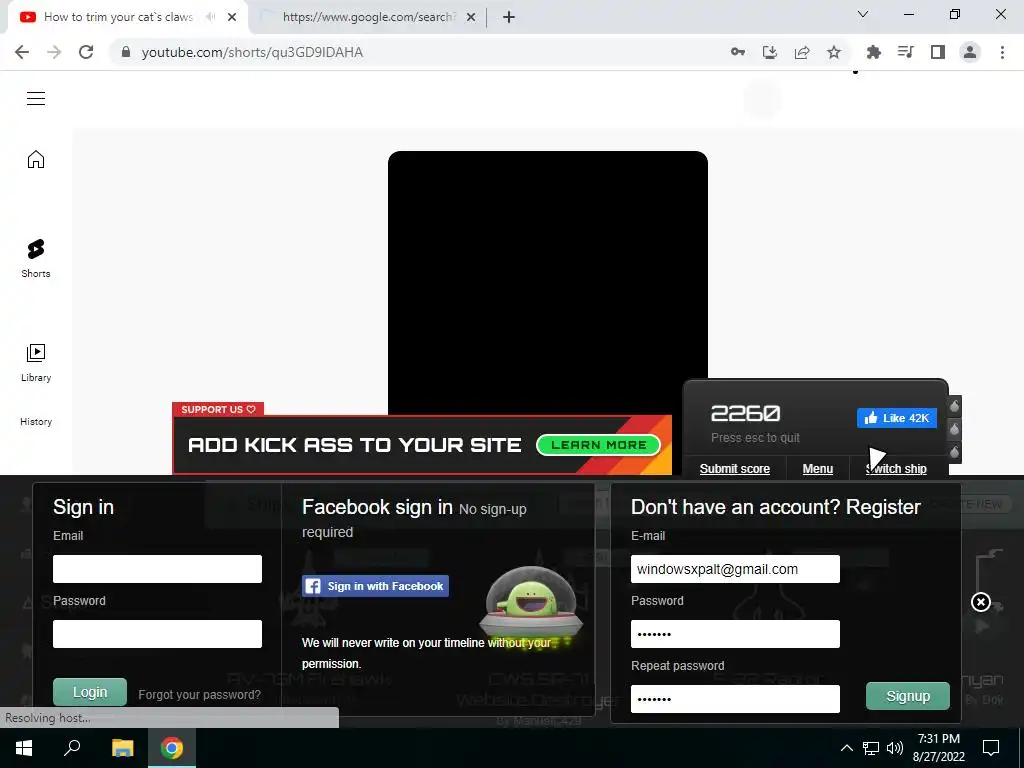Click the Register Password field
This screenshot has width=1024, height=768.
point(735,634)
